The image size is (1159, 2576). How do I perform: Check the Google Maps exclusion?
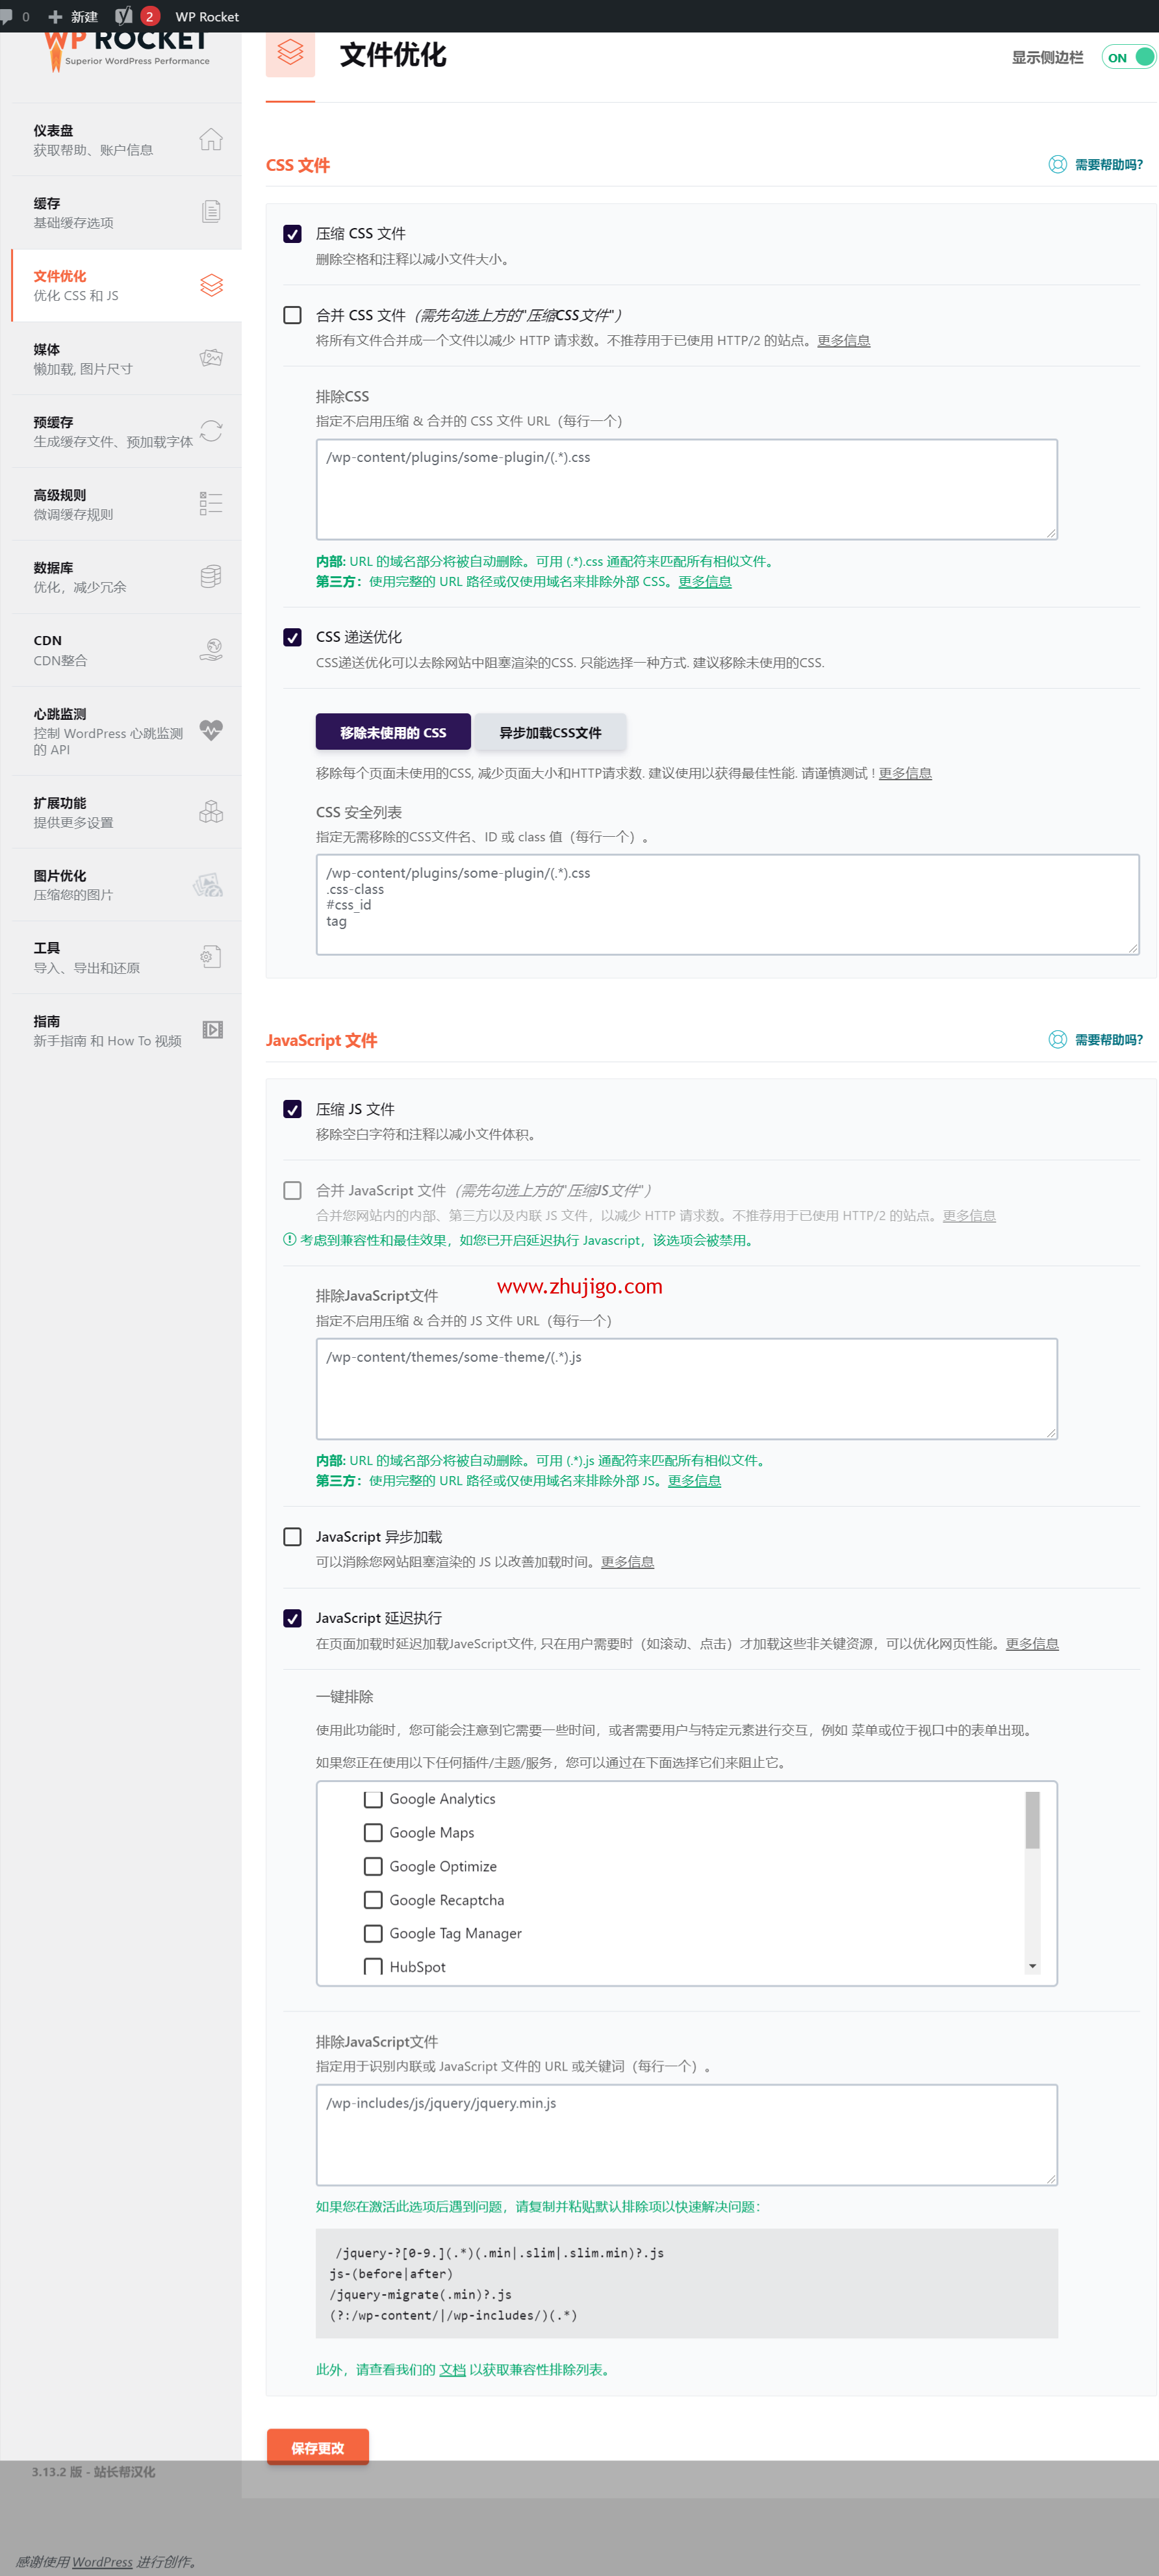click(373, 1832)
